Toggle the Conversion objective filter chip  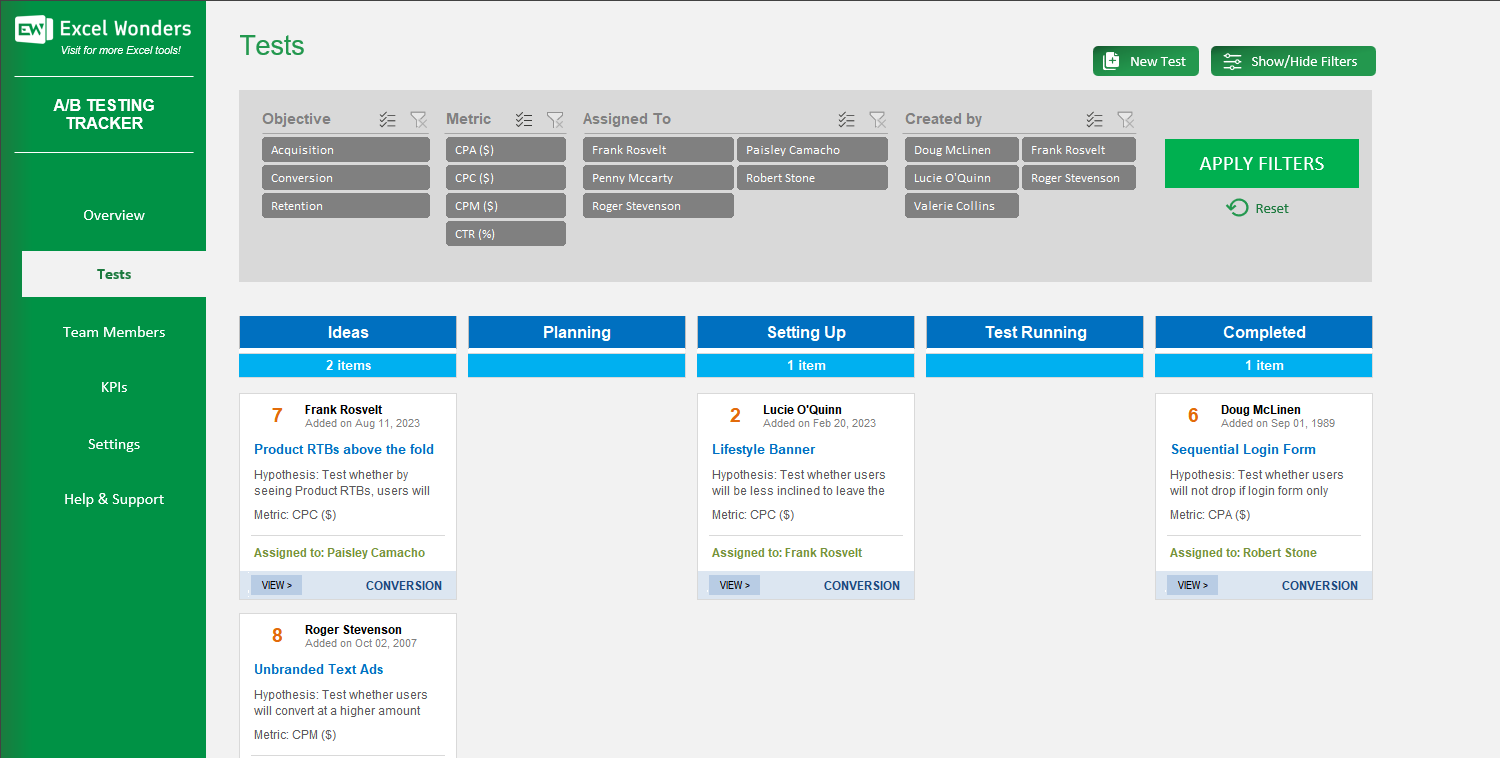pyautogui.click(x=345, y=177)
